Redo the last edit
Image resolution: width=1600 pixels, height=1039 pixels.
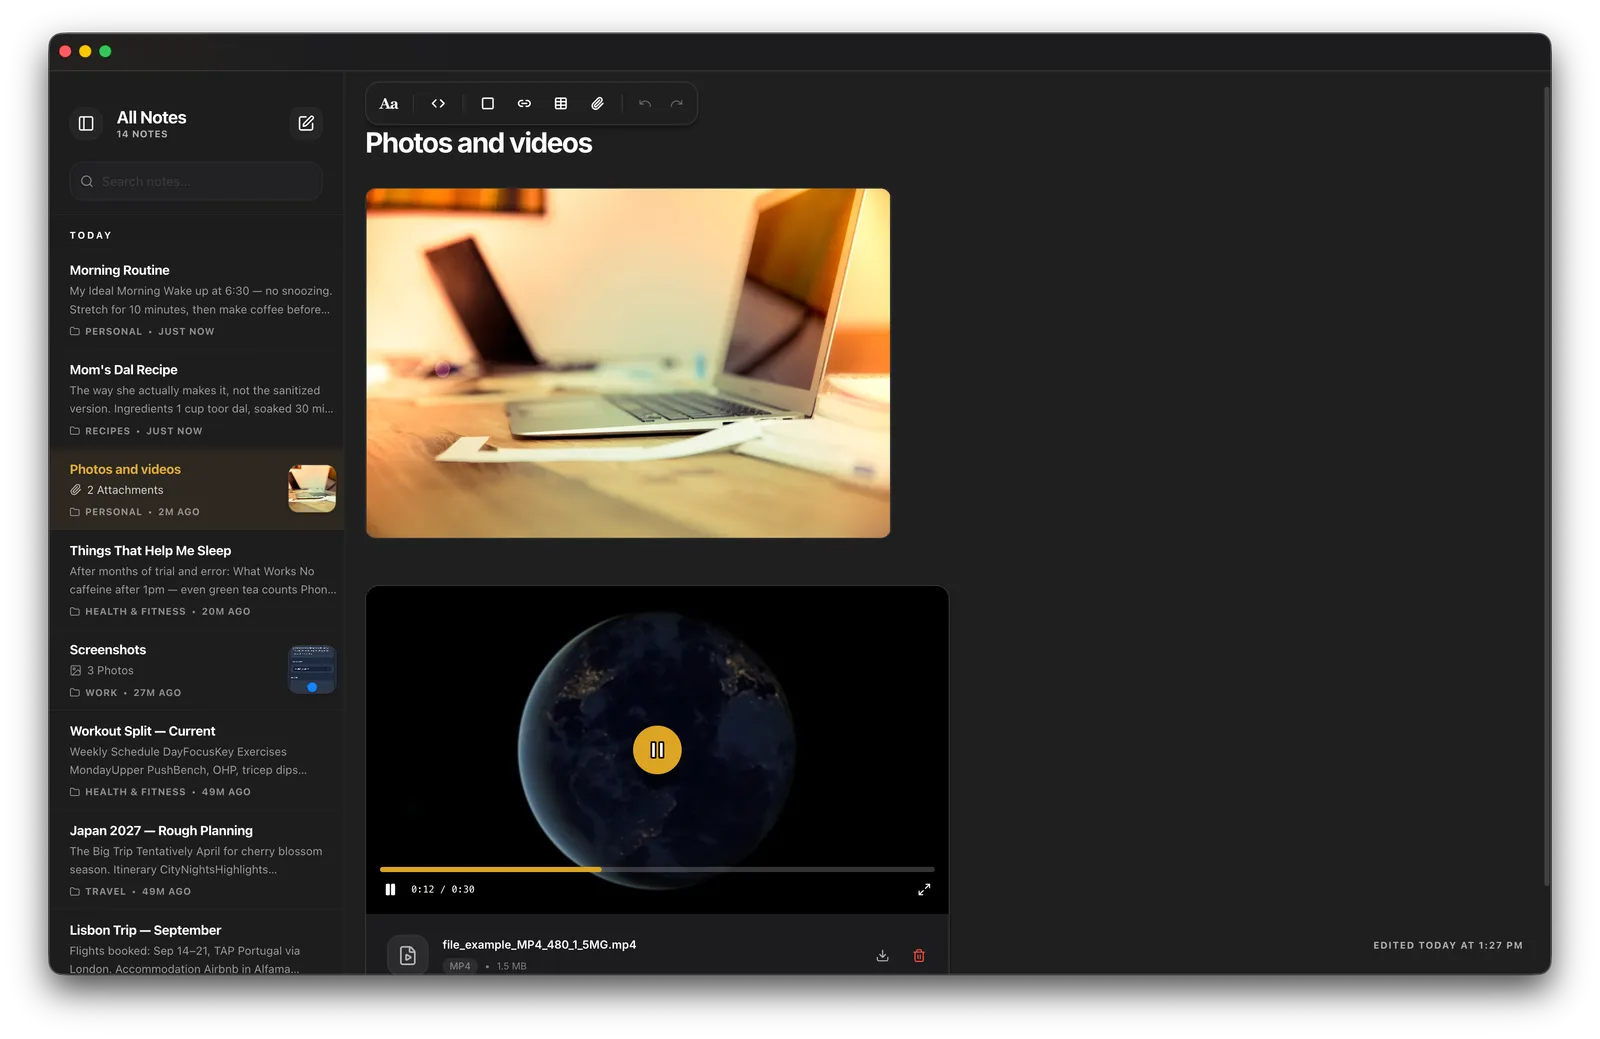click(677, 104)
